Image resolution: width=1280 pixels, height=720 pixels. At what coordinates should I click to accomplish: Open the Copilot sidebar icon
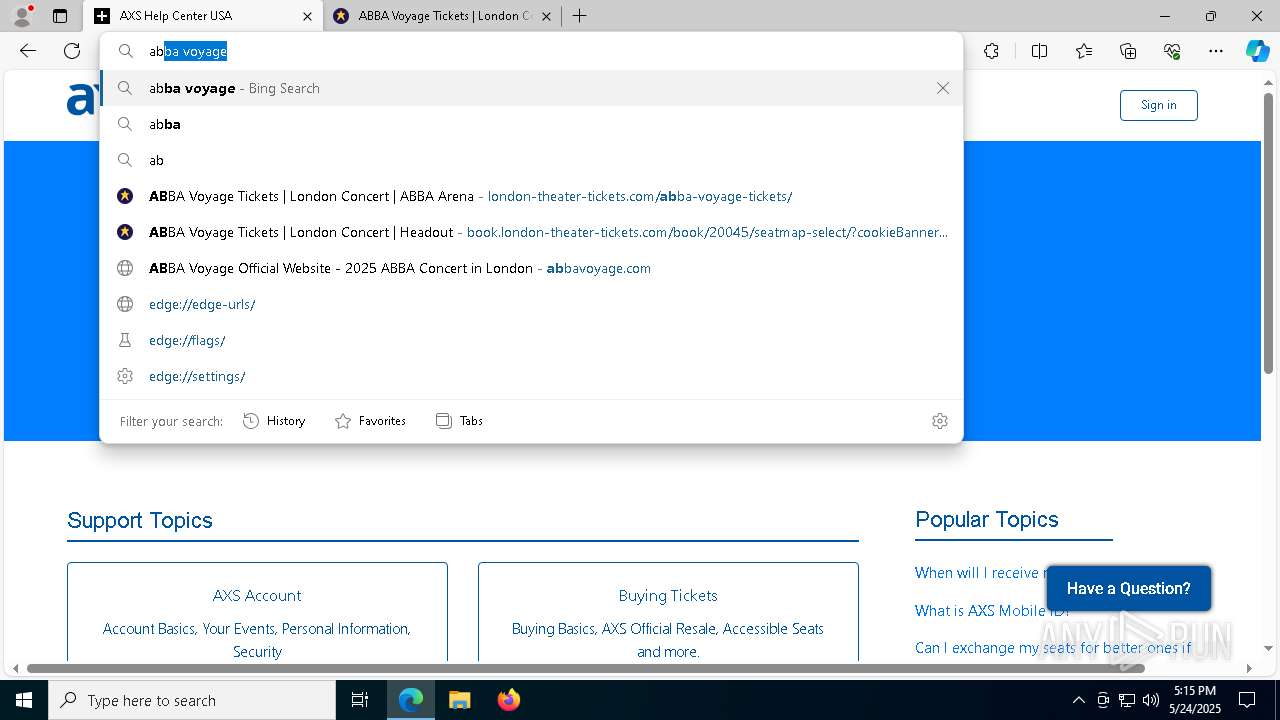tap(1257, 51)
